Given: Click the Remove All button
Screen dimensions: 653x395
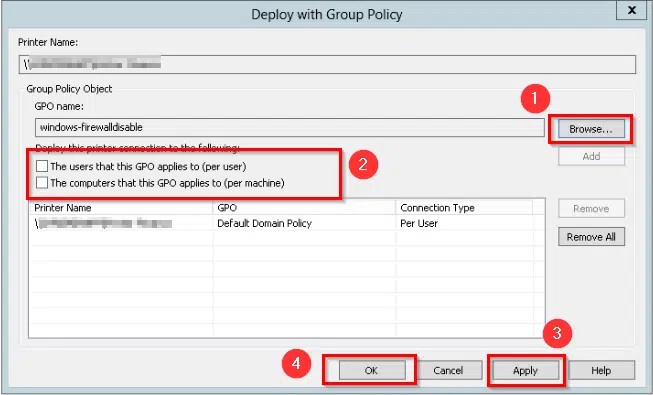Looking at the screenshot, I should click(x=591, y=237).
